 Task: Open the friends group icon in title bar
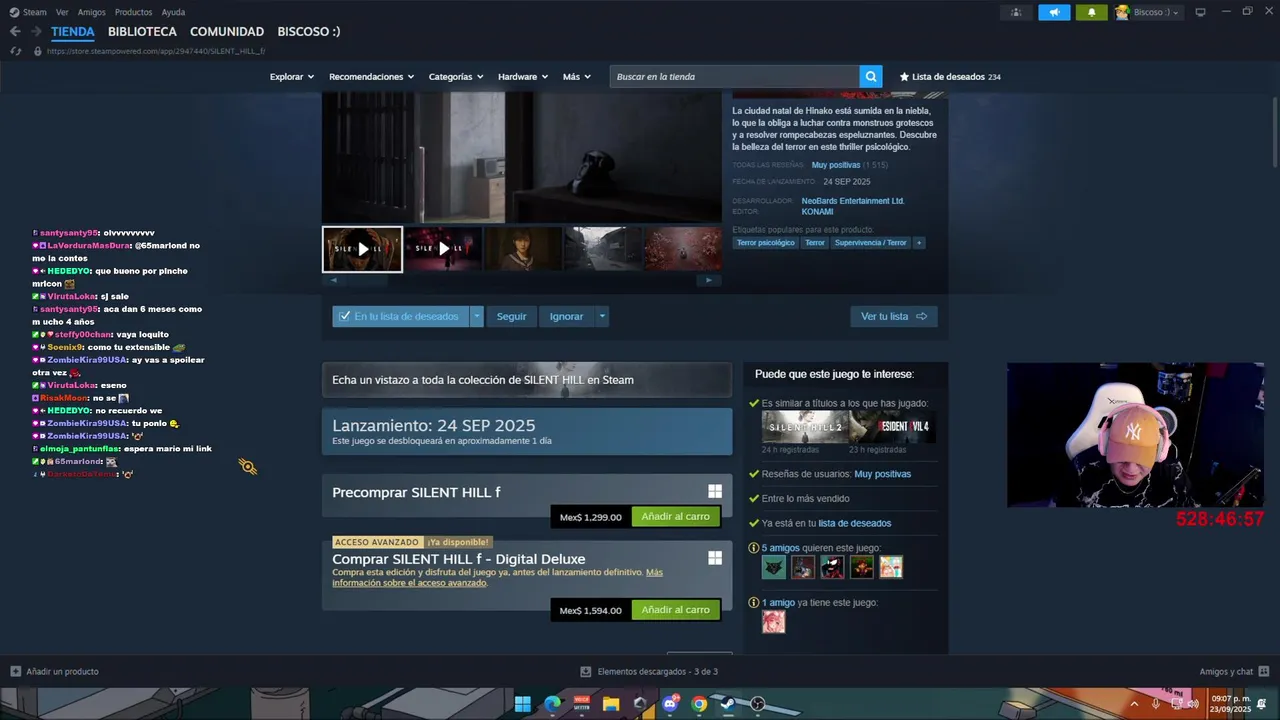[1015, 12]
